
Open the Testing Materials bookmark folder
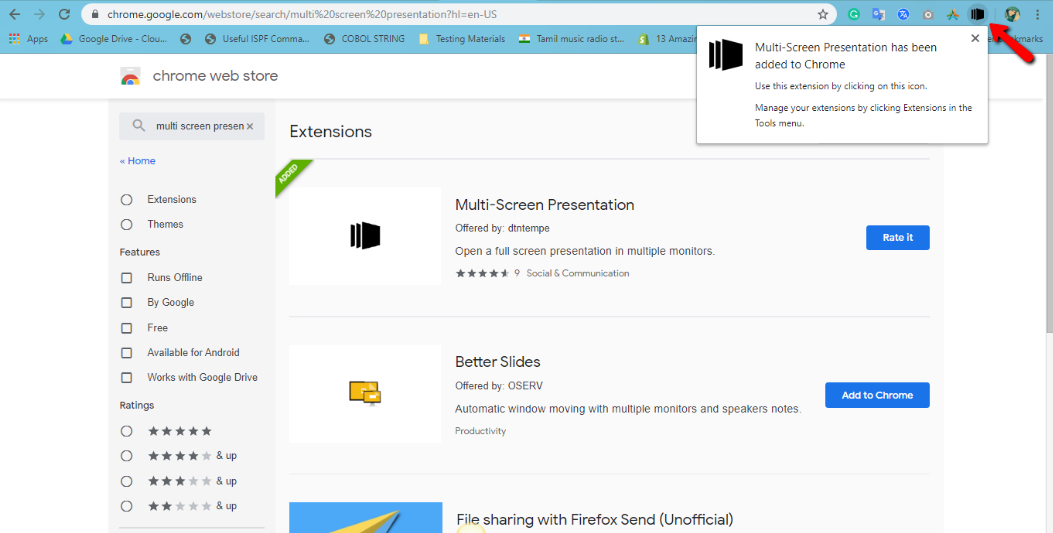pos(462,39)
